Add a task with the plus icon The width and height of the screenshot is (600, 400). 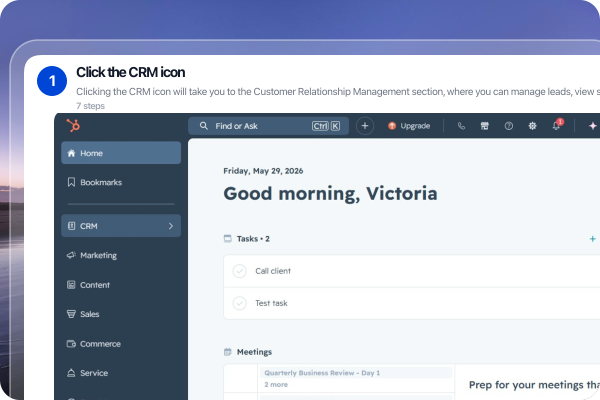592,239
